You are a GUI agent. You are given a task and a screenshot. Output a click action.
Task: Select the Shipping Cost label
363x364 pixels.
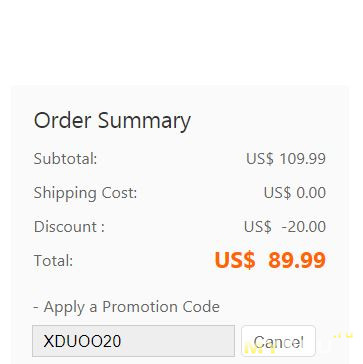pos(85,193)
